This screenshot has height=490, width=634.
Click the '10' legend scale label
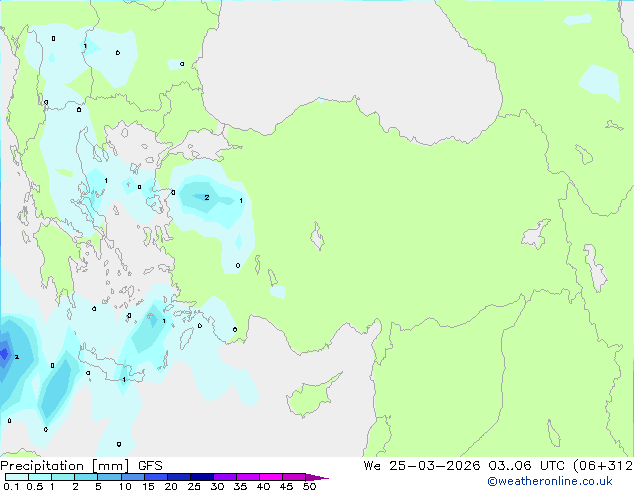coord(125,486)
